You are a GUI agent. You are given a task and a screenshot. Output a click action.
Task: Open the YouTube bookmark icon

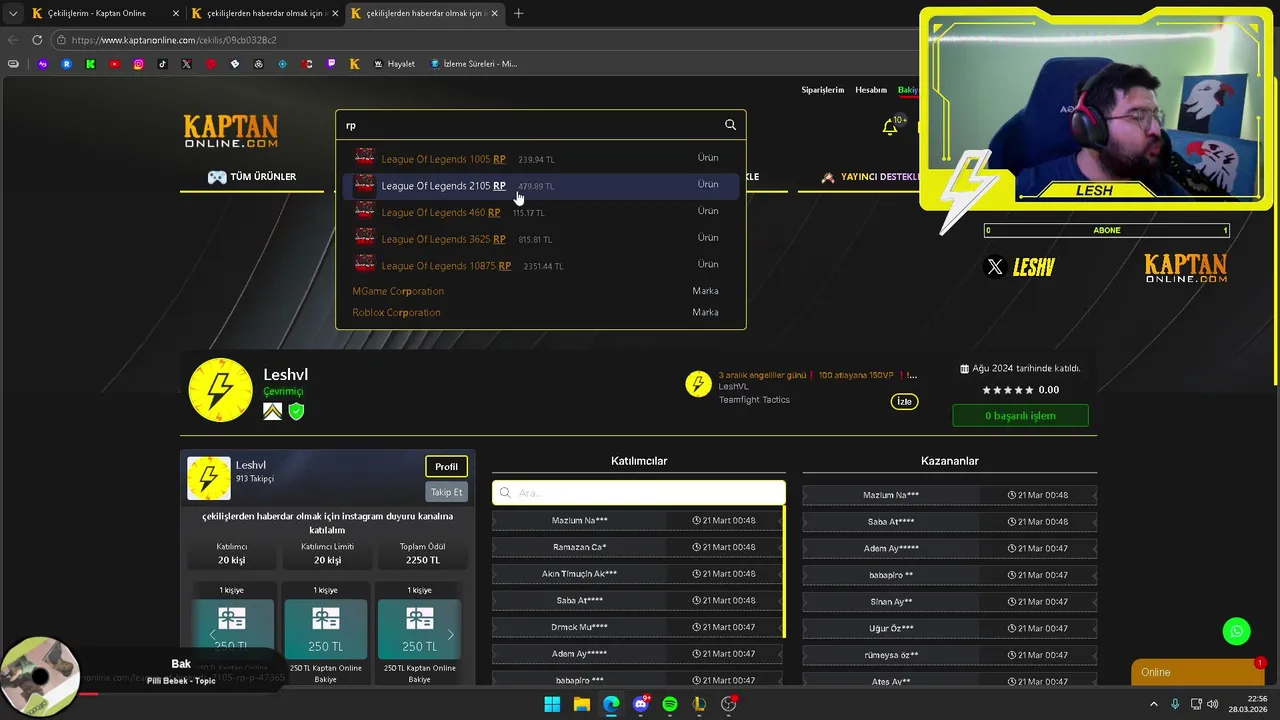coord(114,64)
